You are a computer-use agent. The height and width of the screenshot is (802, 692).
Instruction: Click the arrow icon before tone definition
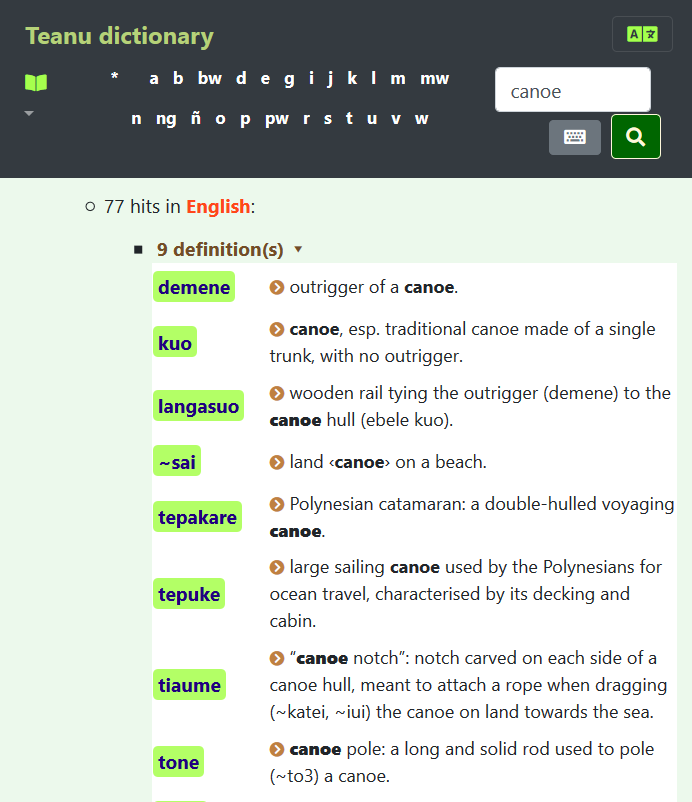(277, 750)
